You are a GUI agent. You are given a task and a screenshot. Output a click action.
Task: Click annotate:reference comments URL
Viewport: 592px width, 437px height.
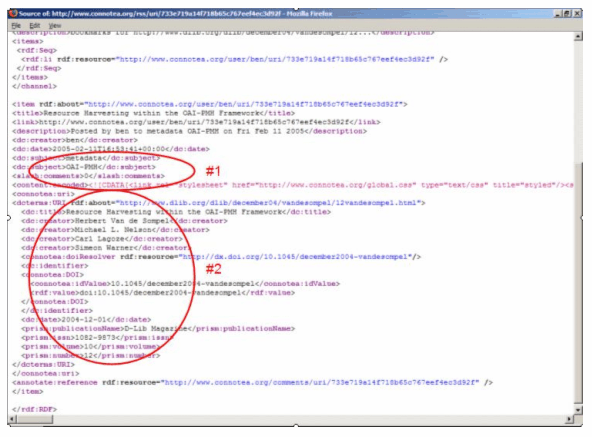coord(321,383)
